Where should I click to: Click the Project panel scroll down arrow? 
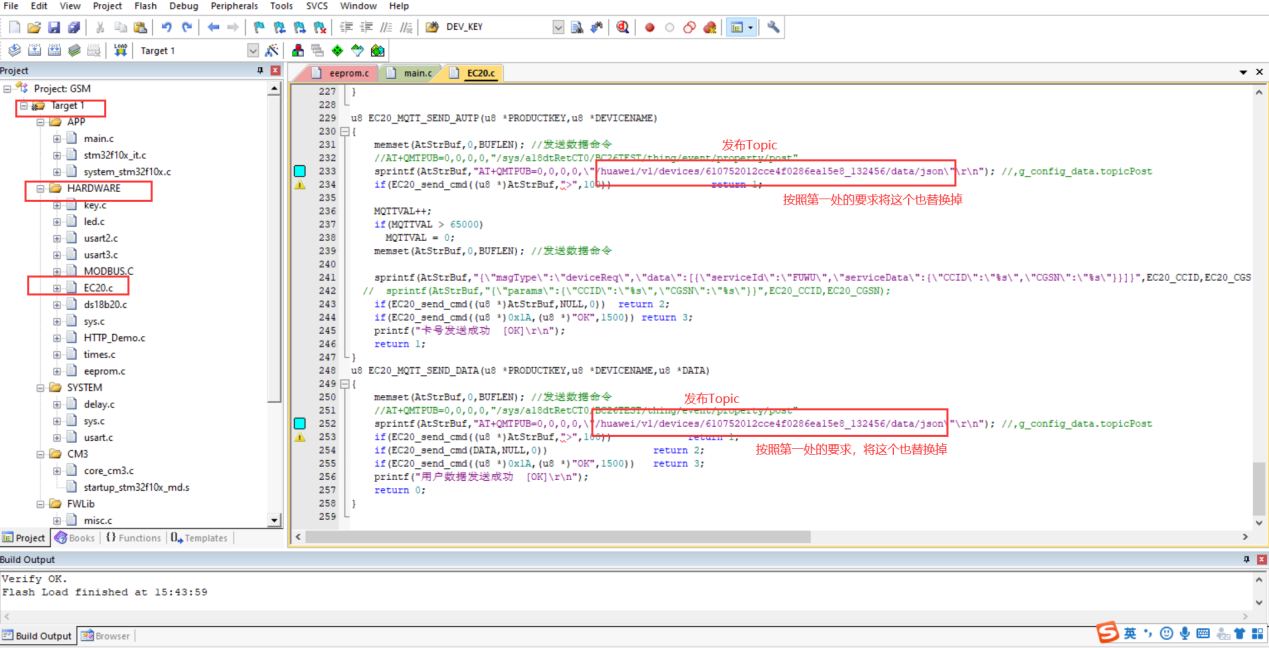point(275,520)
